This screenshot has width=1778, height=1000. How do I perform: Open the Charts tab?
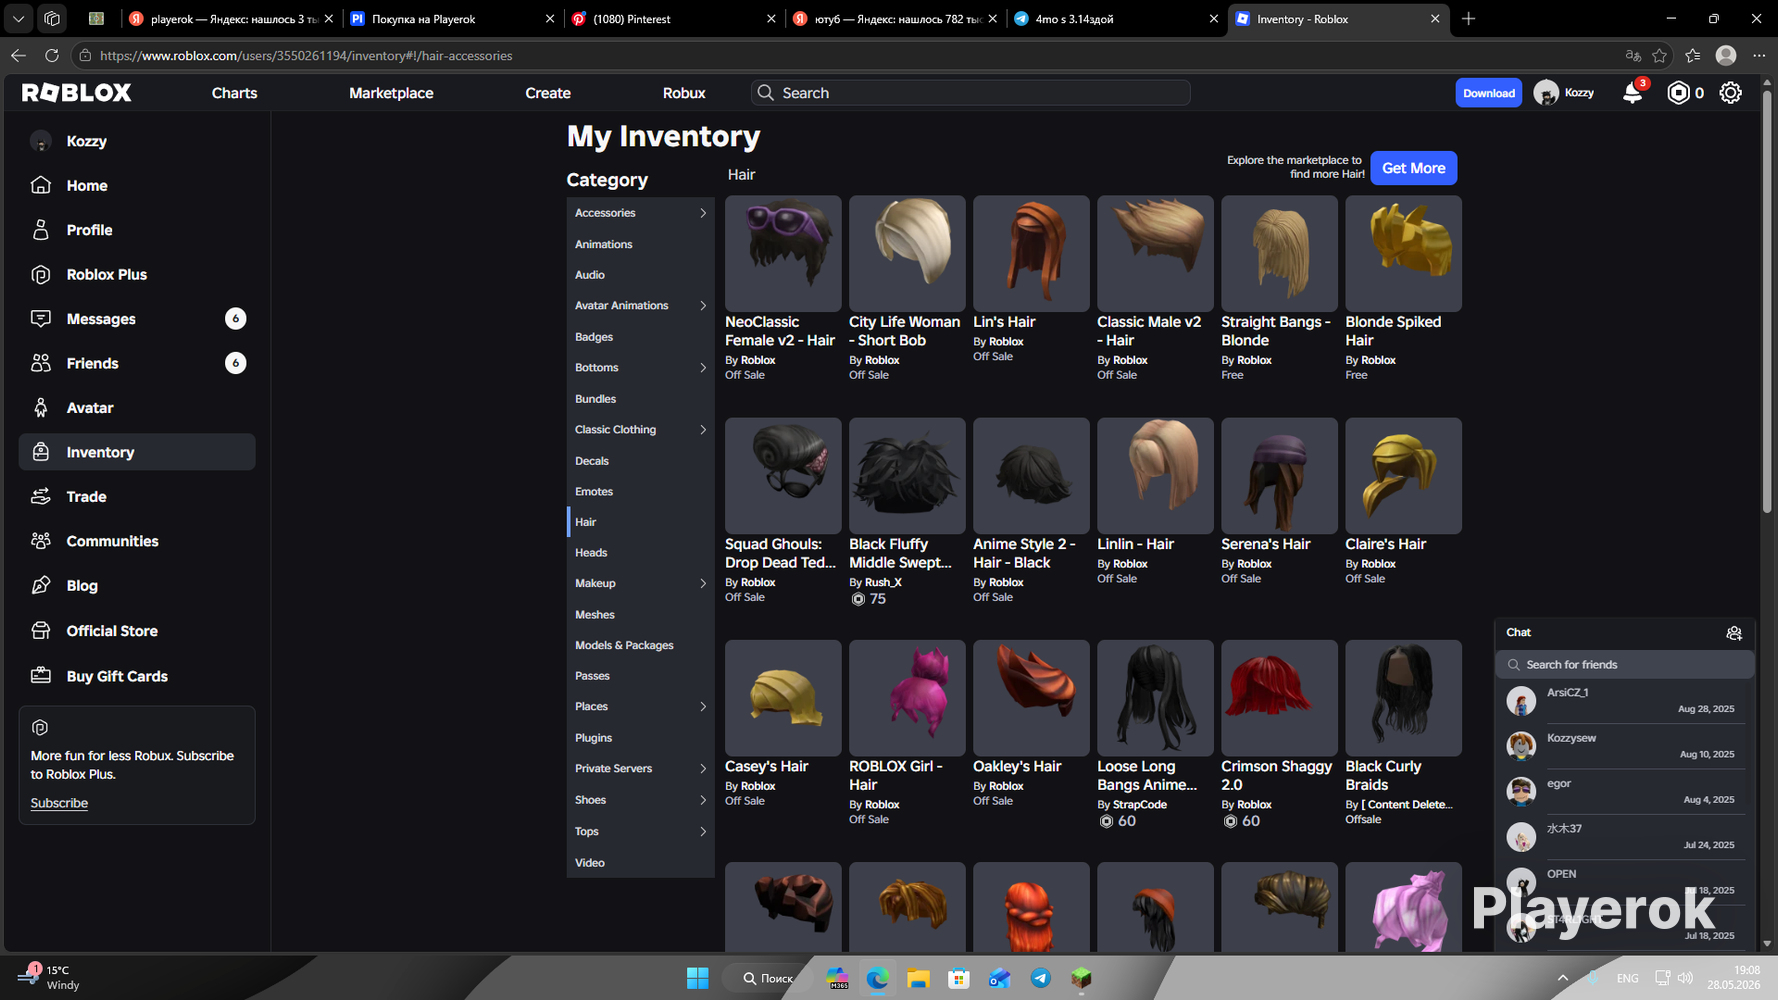[235, 93]
